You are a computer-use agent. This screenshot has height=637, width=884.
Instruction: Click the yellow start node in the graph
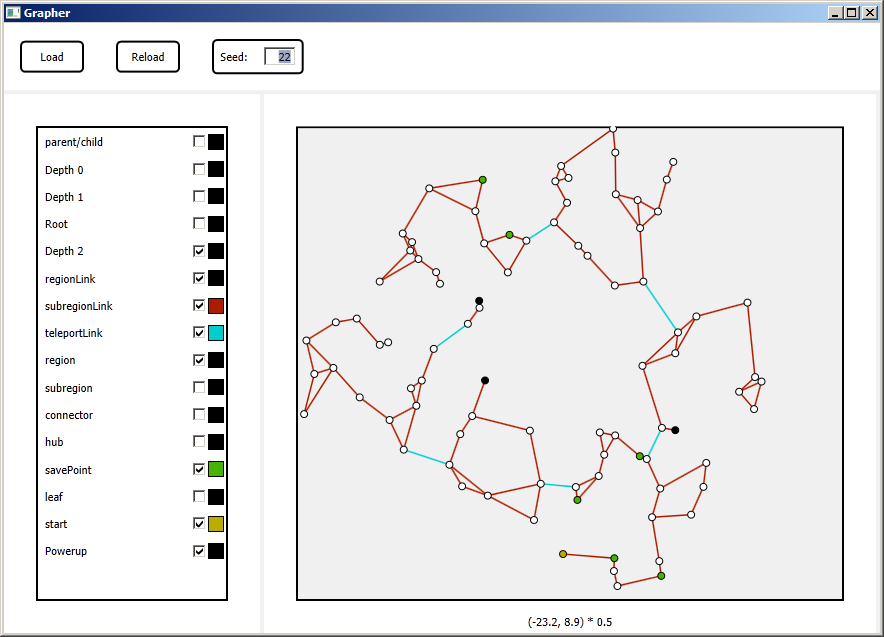pos(563,554)
